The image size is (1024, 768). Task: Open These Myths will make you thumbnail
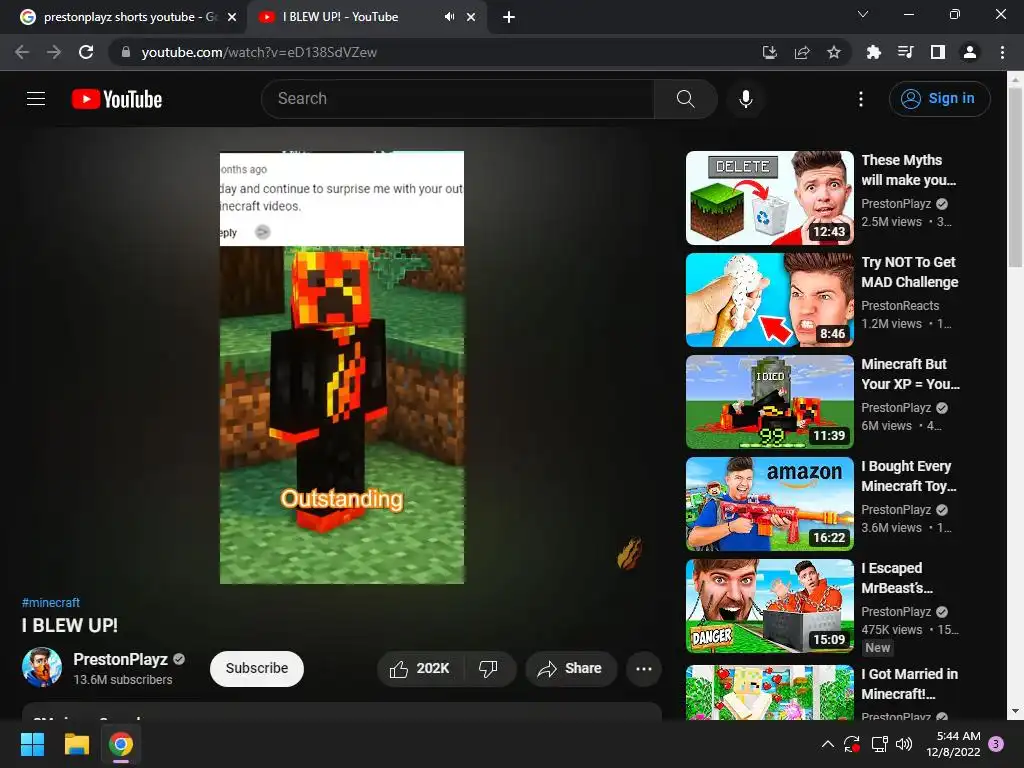770,198
